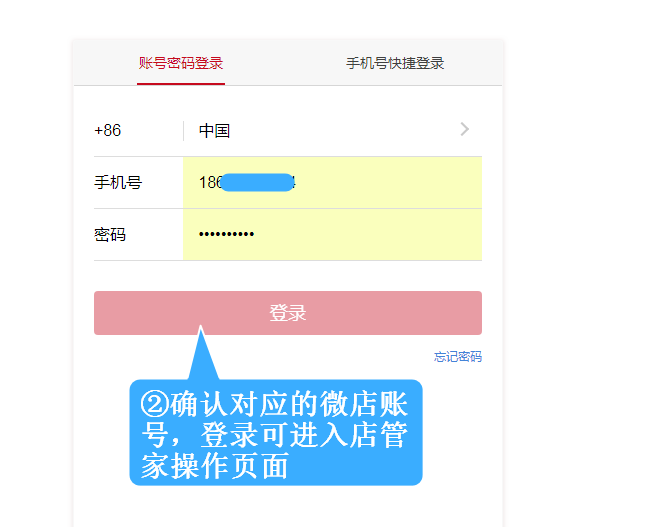Click the 186 digits in phone field
Viewport: 667px width, 527px height.
point(210,182)
